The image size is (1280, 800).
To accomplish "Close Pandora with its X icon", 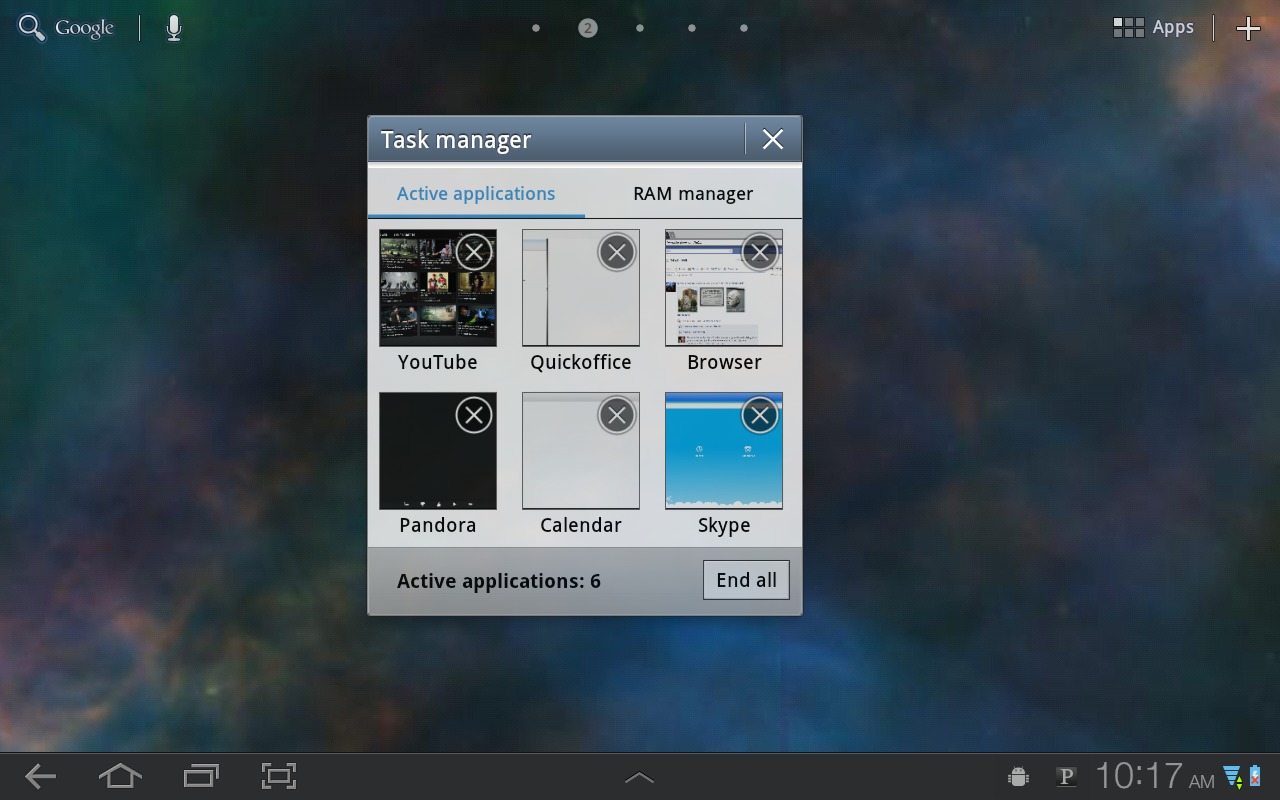I will point(474,415).
